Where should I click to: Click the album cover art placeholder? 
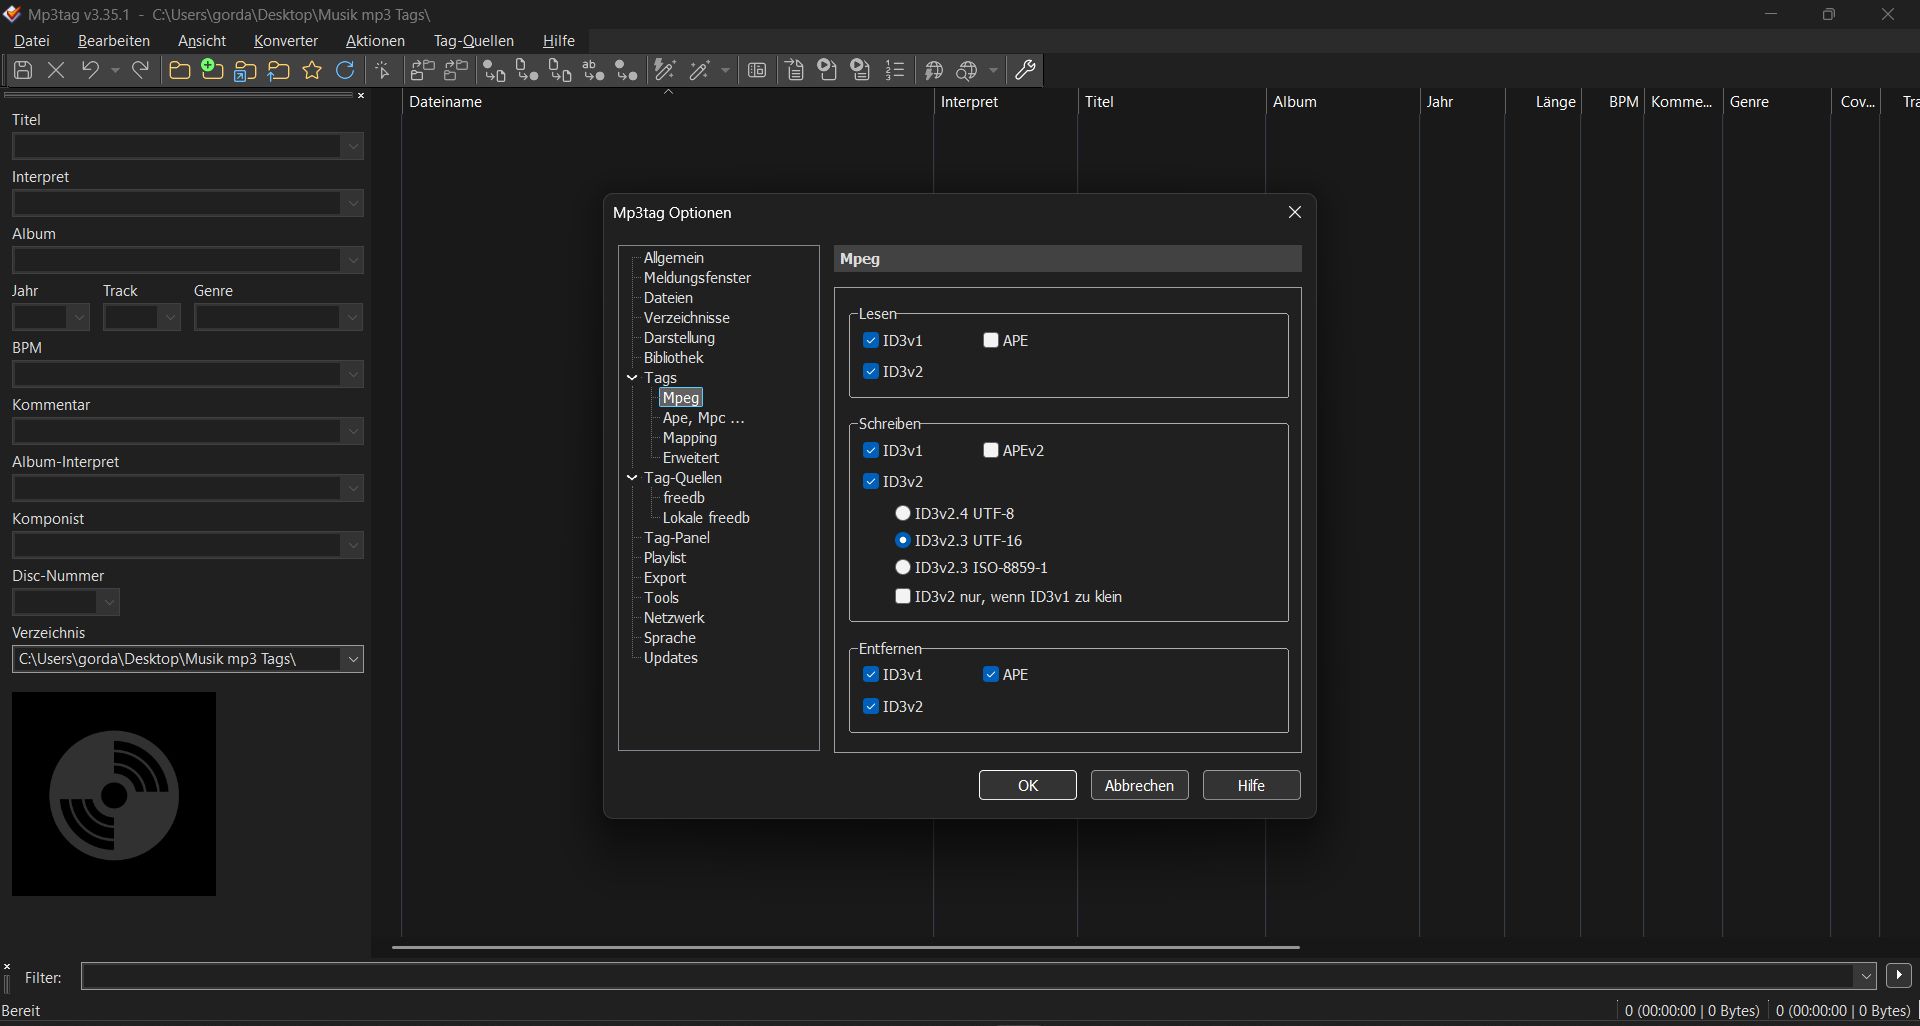pos(114,795)
